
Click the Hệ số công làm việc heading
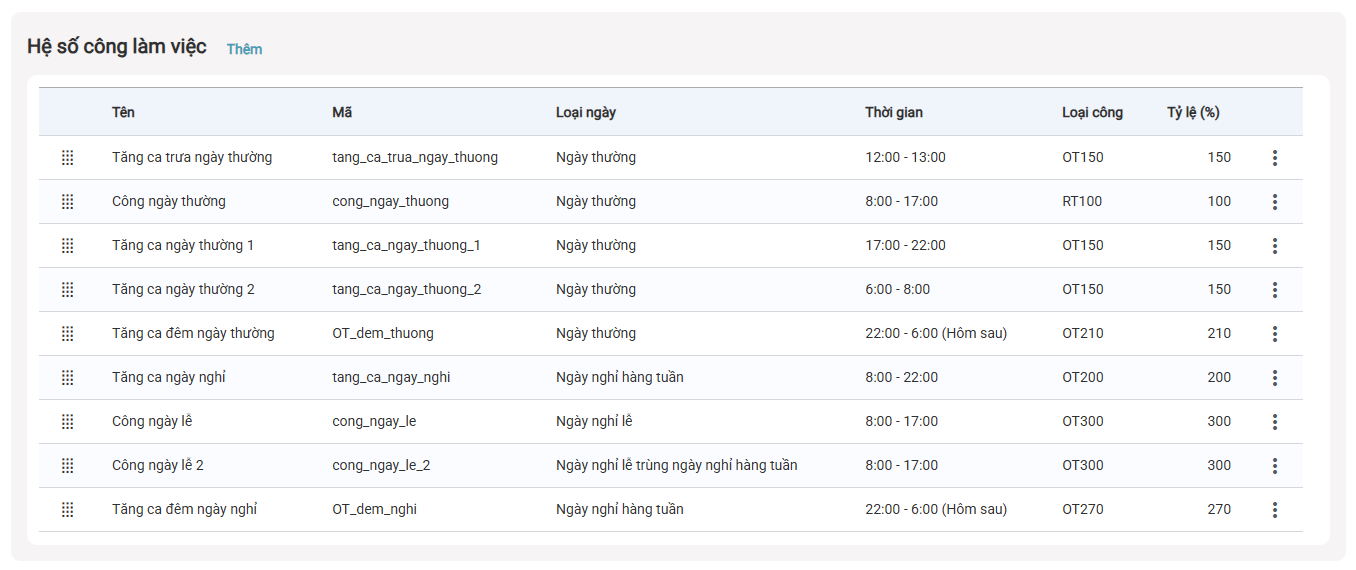coord(117,46)
